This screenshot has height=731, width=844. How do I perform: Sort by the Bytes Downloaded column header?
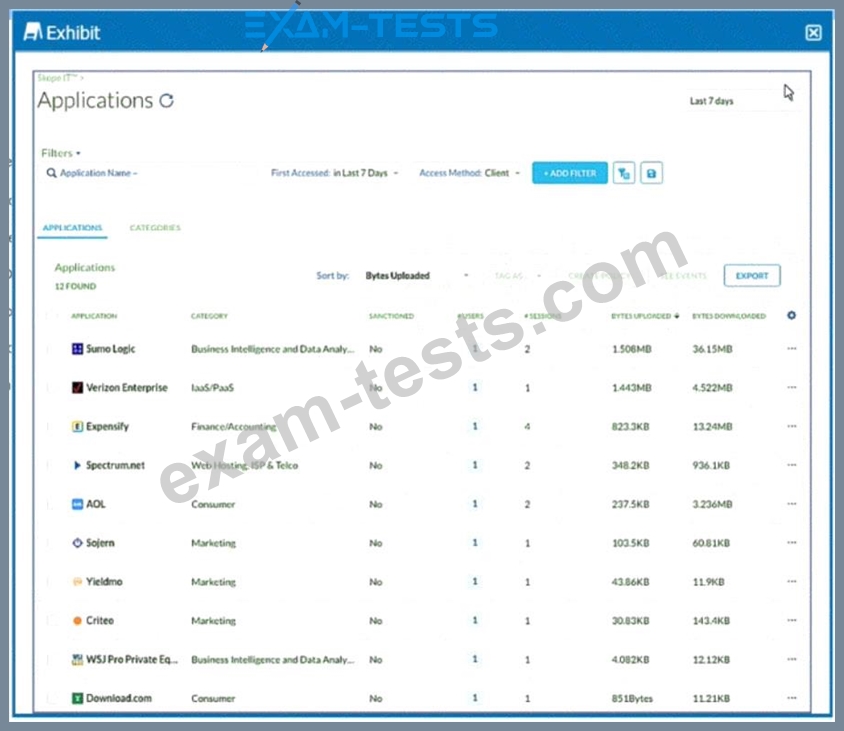pos(729,316)
